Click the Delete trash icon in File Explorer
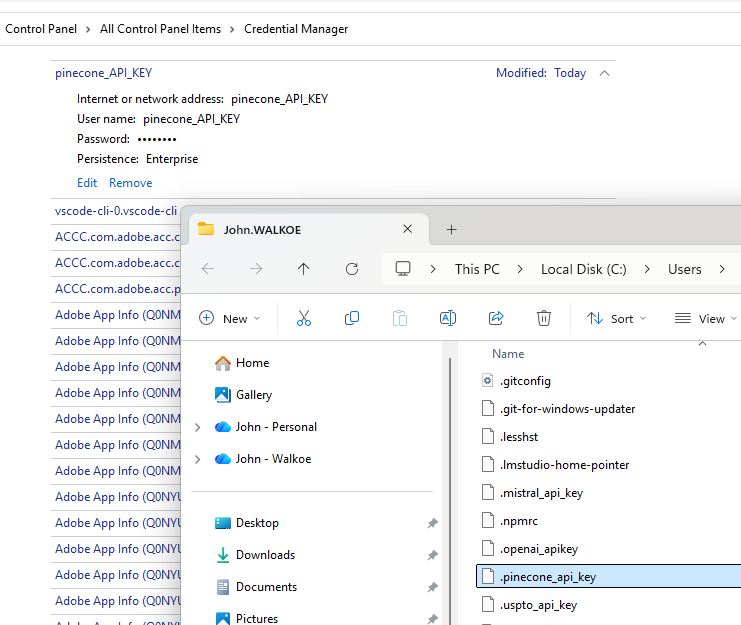The width and height of the screenshot is (741, 625). click(544, 318)
